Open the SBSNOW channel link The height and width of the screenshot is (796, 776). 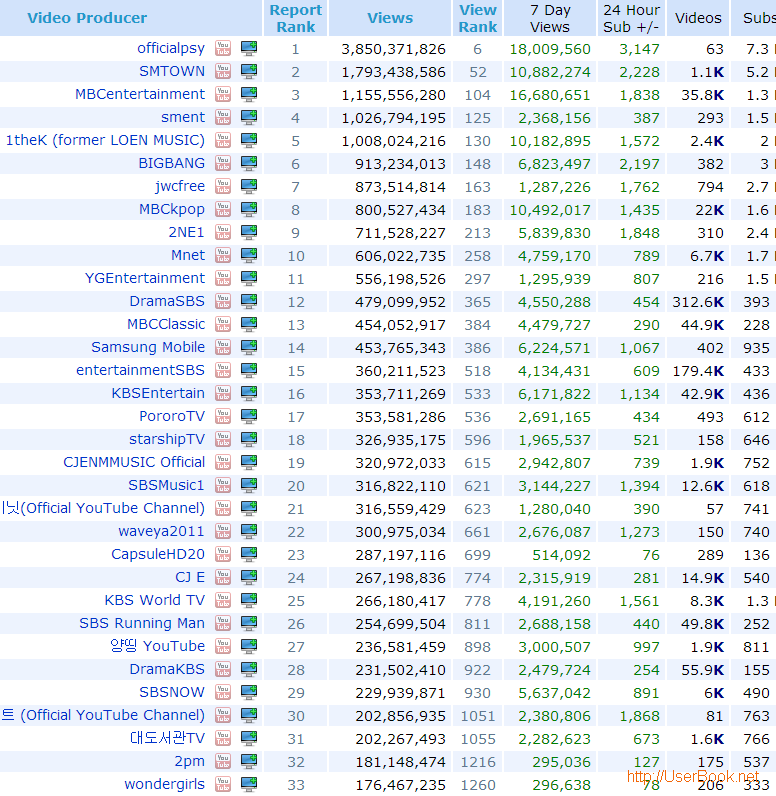tap(172, 692)
